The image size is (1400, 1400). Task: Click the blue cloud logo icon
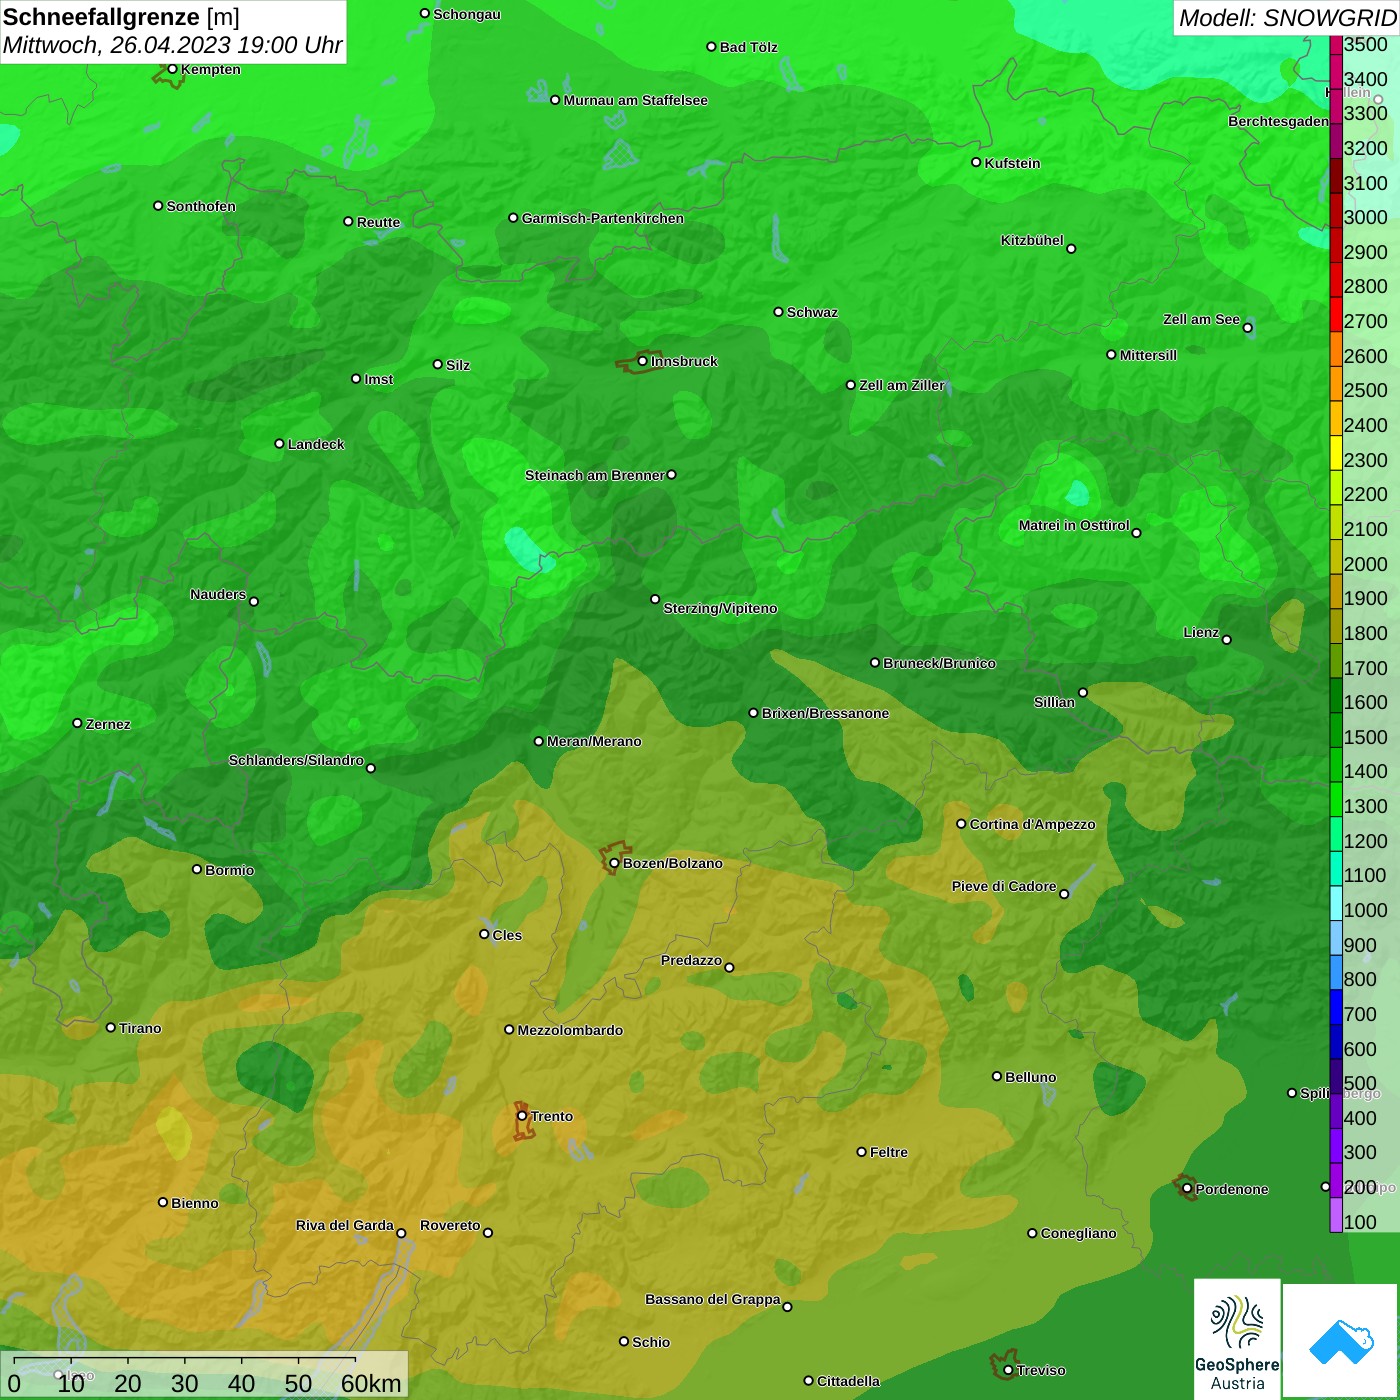[1341, 1341]
